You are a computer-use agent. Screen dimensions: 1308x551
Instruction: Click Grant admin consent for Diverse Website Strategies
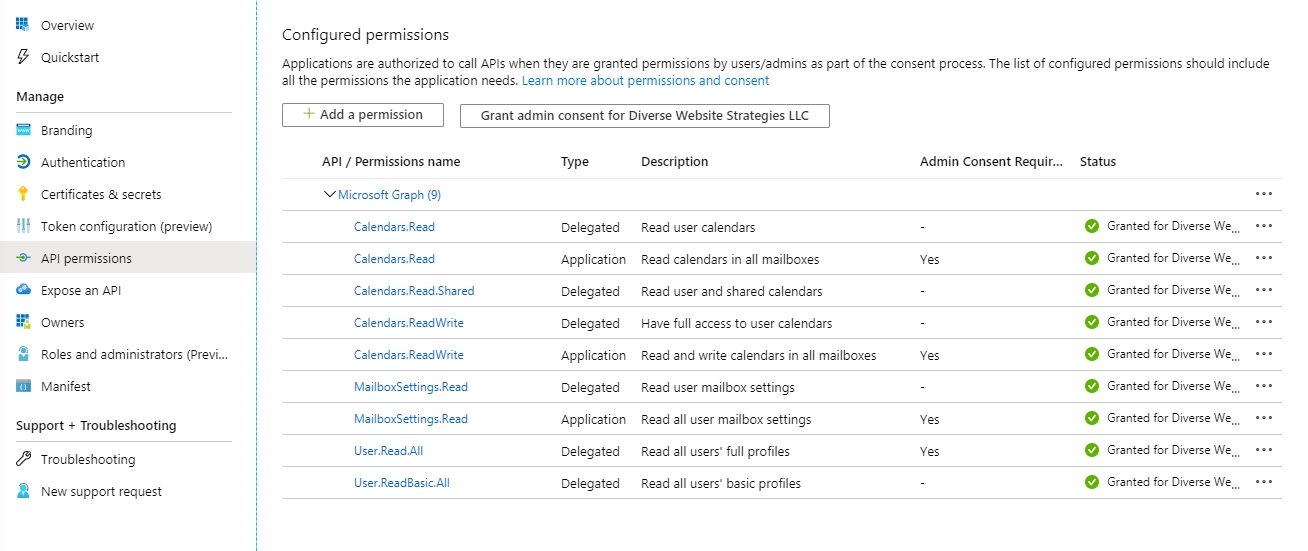pyautogui.click(x=644, y=115)
